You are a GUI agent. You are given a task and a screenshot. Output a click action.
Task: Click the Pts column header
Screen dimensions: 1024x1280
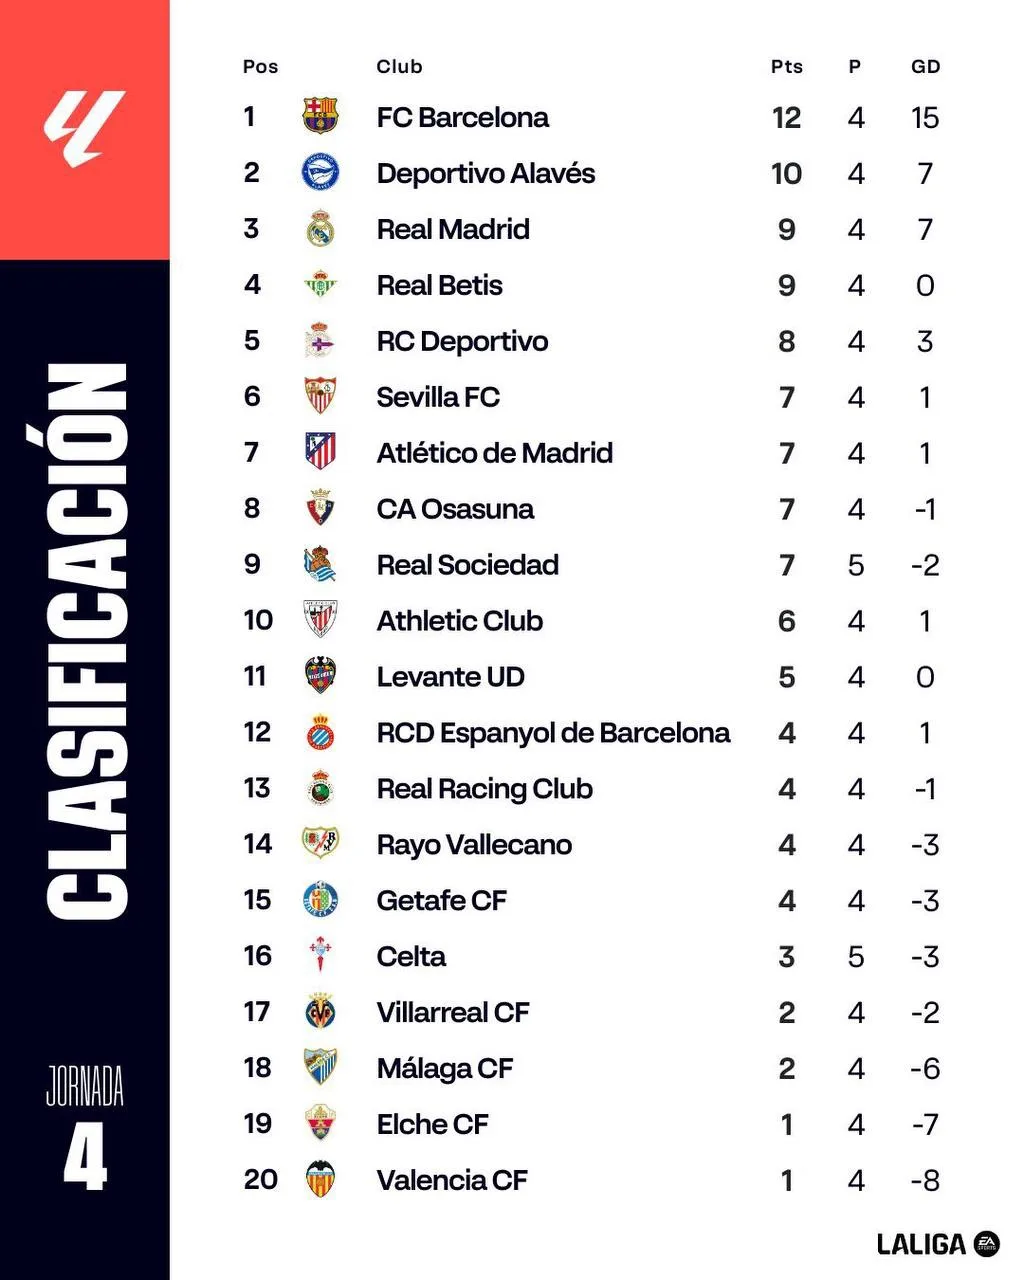tap(787, 66)
